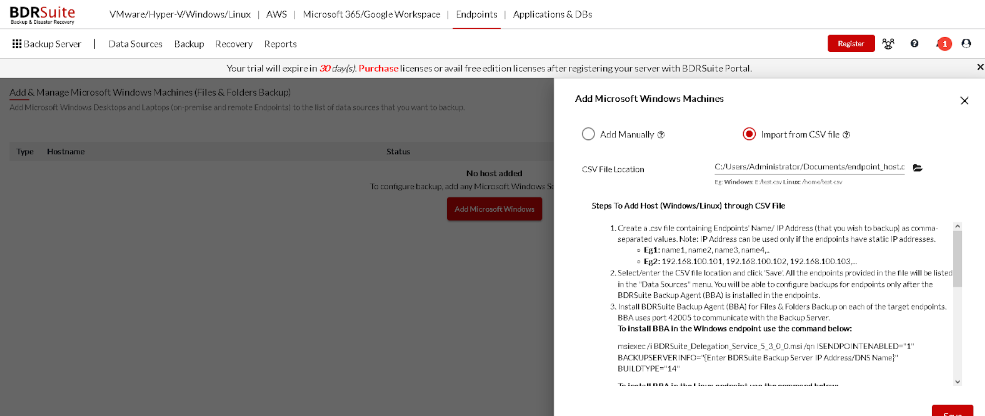985x416 pixels.
Task: Click the CSV File Location input field
Action: [809, 167]
